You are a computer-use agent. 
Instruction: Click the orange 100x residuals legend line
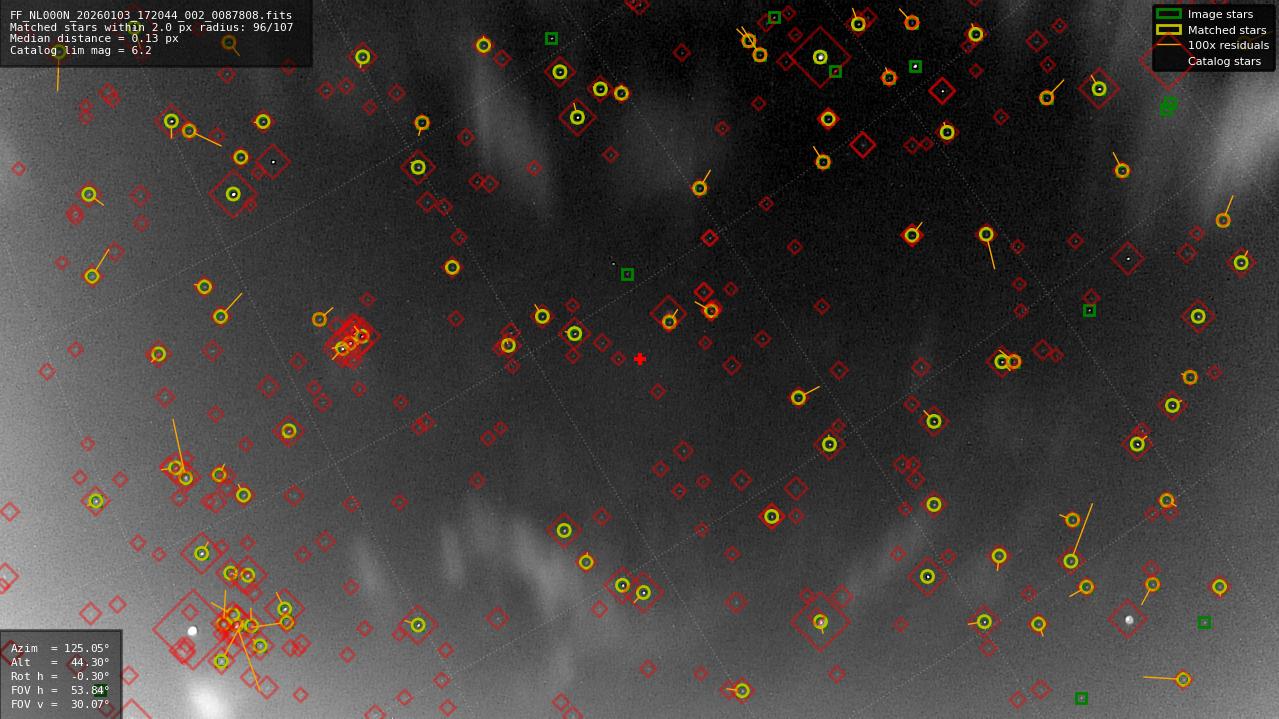pos(1168,45)
